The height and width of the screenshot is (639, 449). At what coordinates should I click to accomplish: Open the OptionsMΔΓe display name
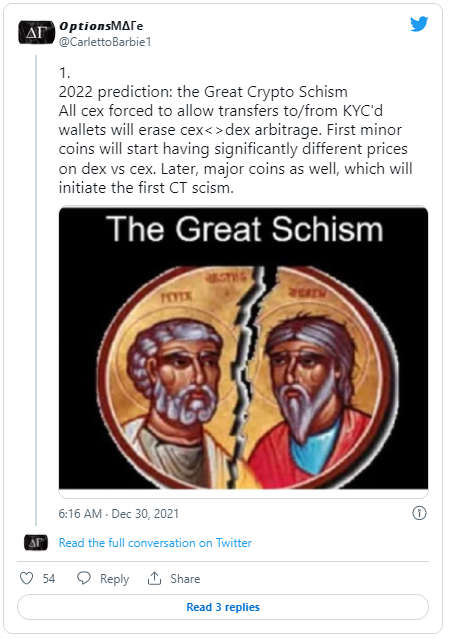[x=101, y=26]
